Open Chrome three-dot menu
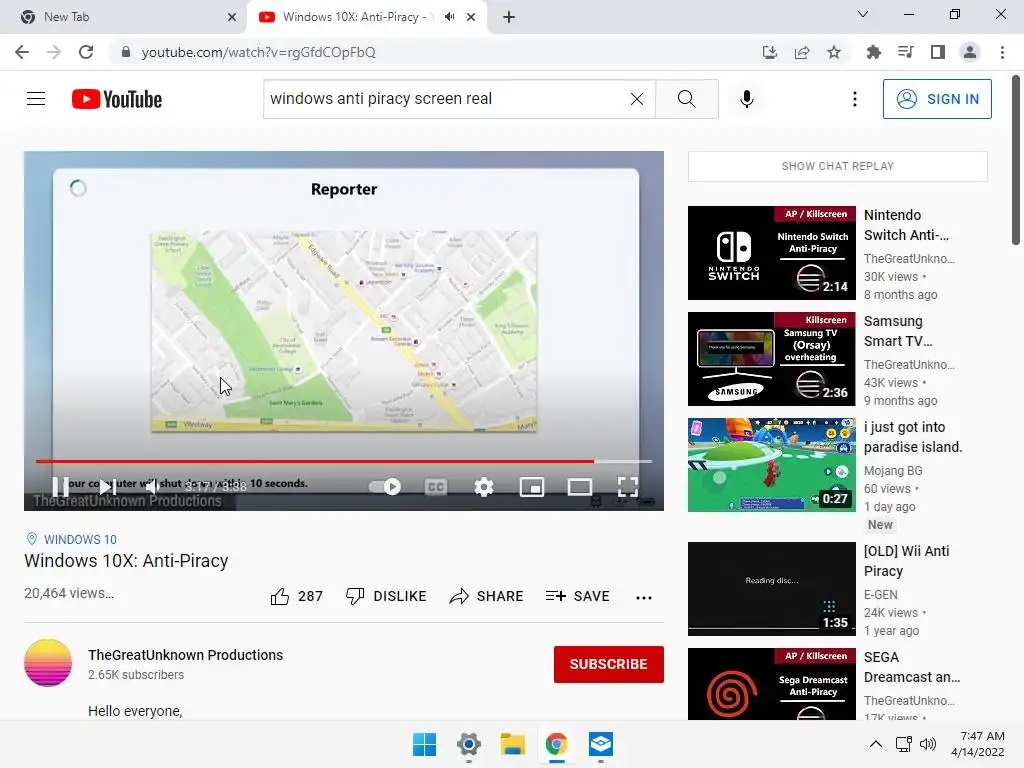 click(1002, 52)
